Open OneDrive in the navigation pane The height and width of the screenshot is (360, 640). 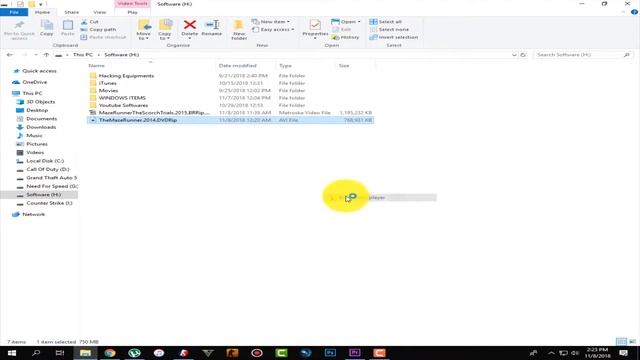pyautogui.click(x=34, y=82)
